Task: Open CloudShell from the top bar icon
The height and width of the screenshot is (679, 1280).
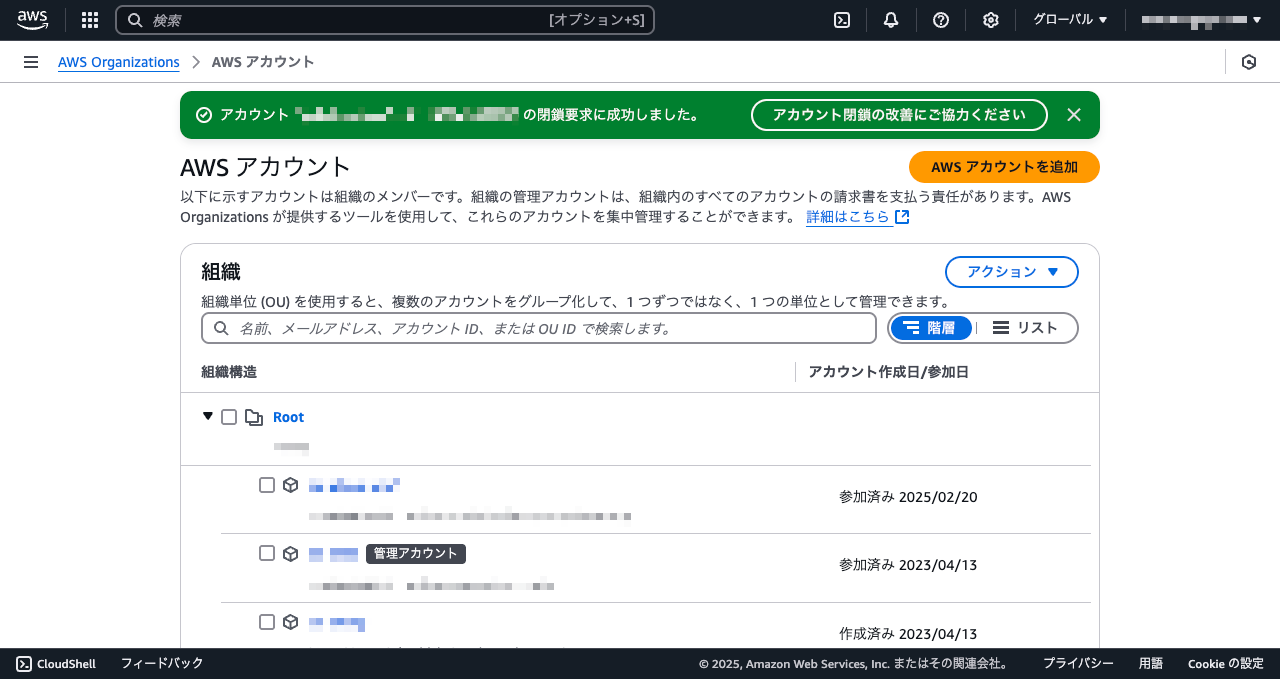Action: (842, 20)
